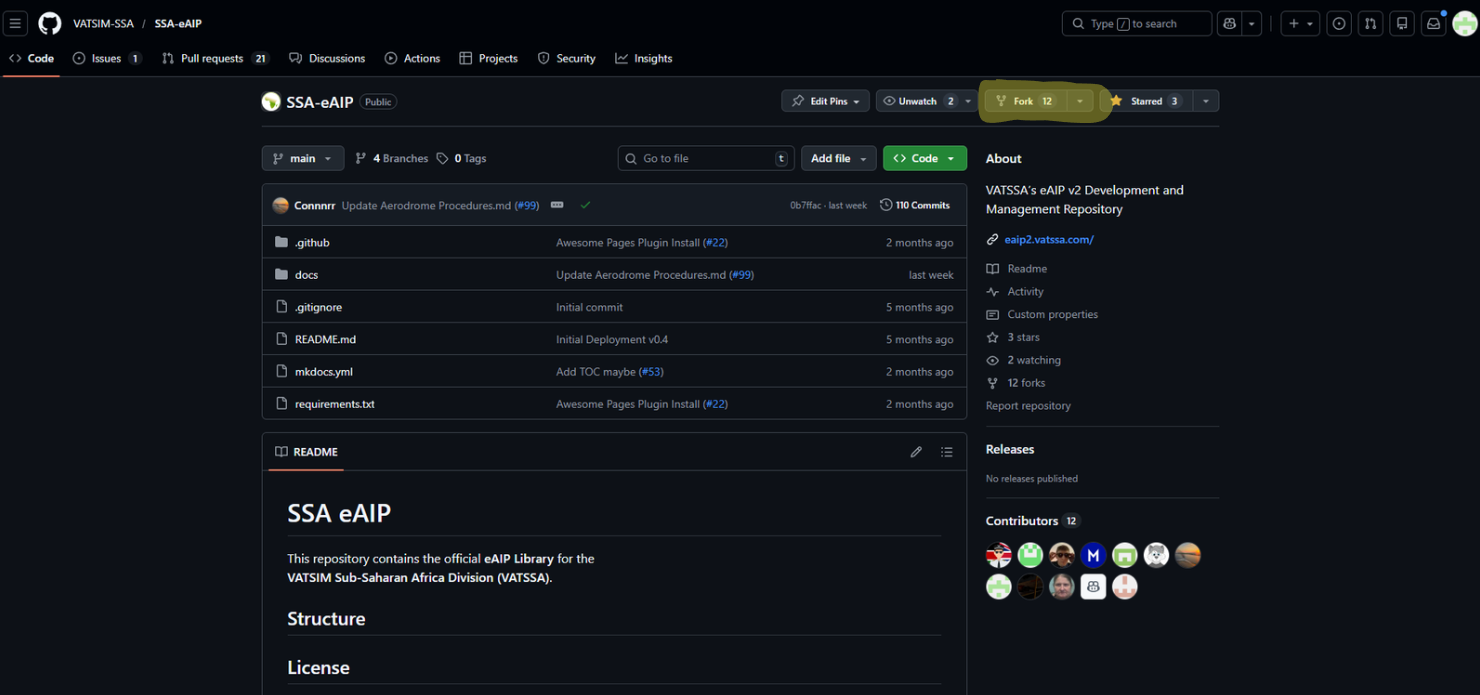Click the pull requests icon in header

(1370, 23)
